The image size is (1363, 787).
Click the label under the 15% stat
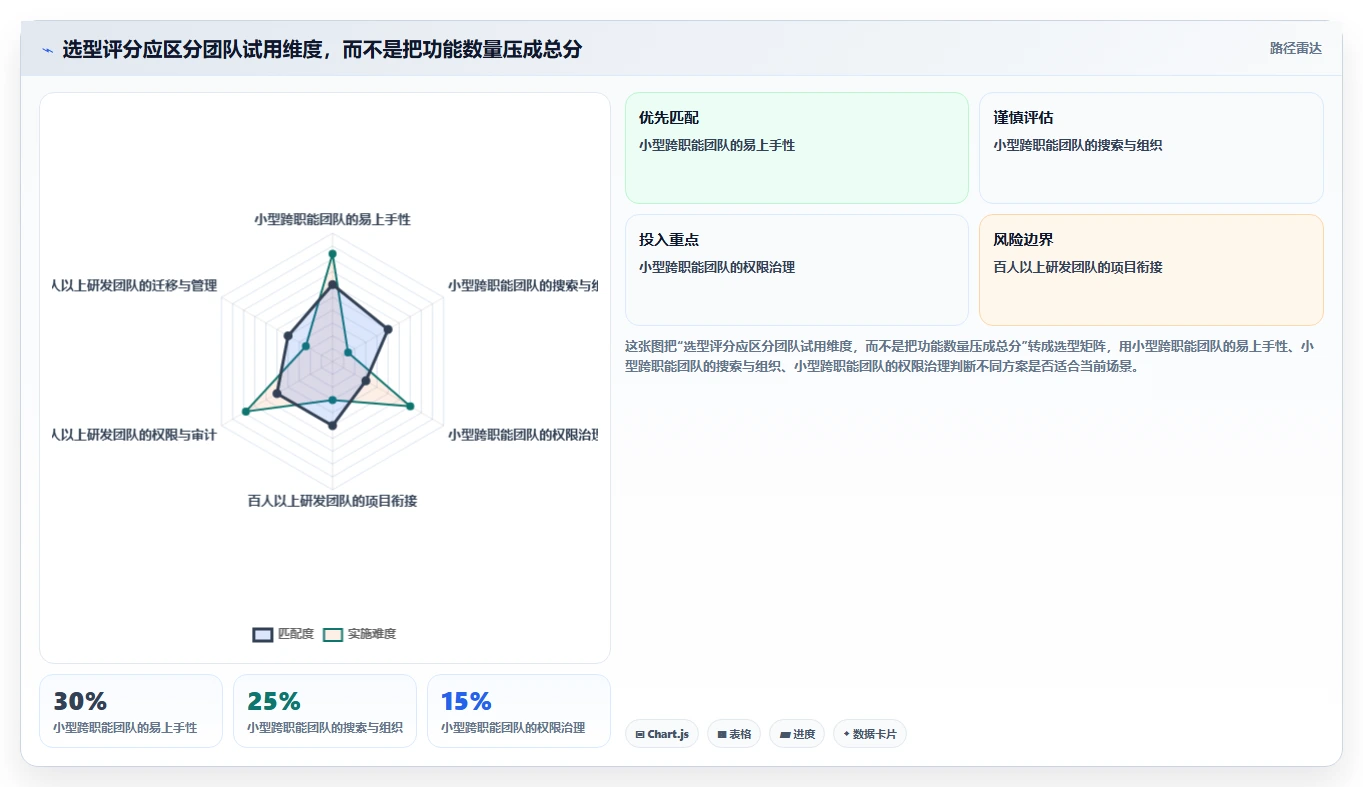point(513,728)
